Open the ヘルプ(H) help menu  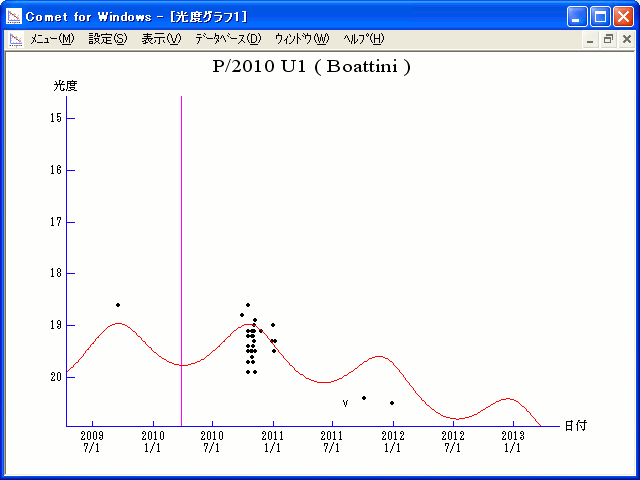(363, 39)
